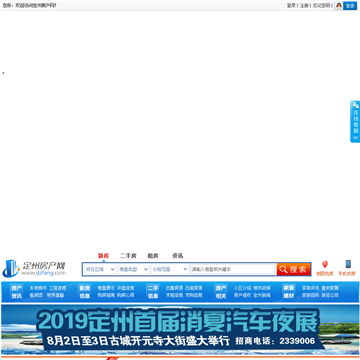Click the red 搜索 search button
This screenshot has width=360, height=360.
(294, 269)
